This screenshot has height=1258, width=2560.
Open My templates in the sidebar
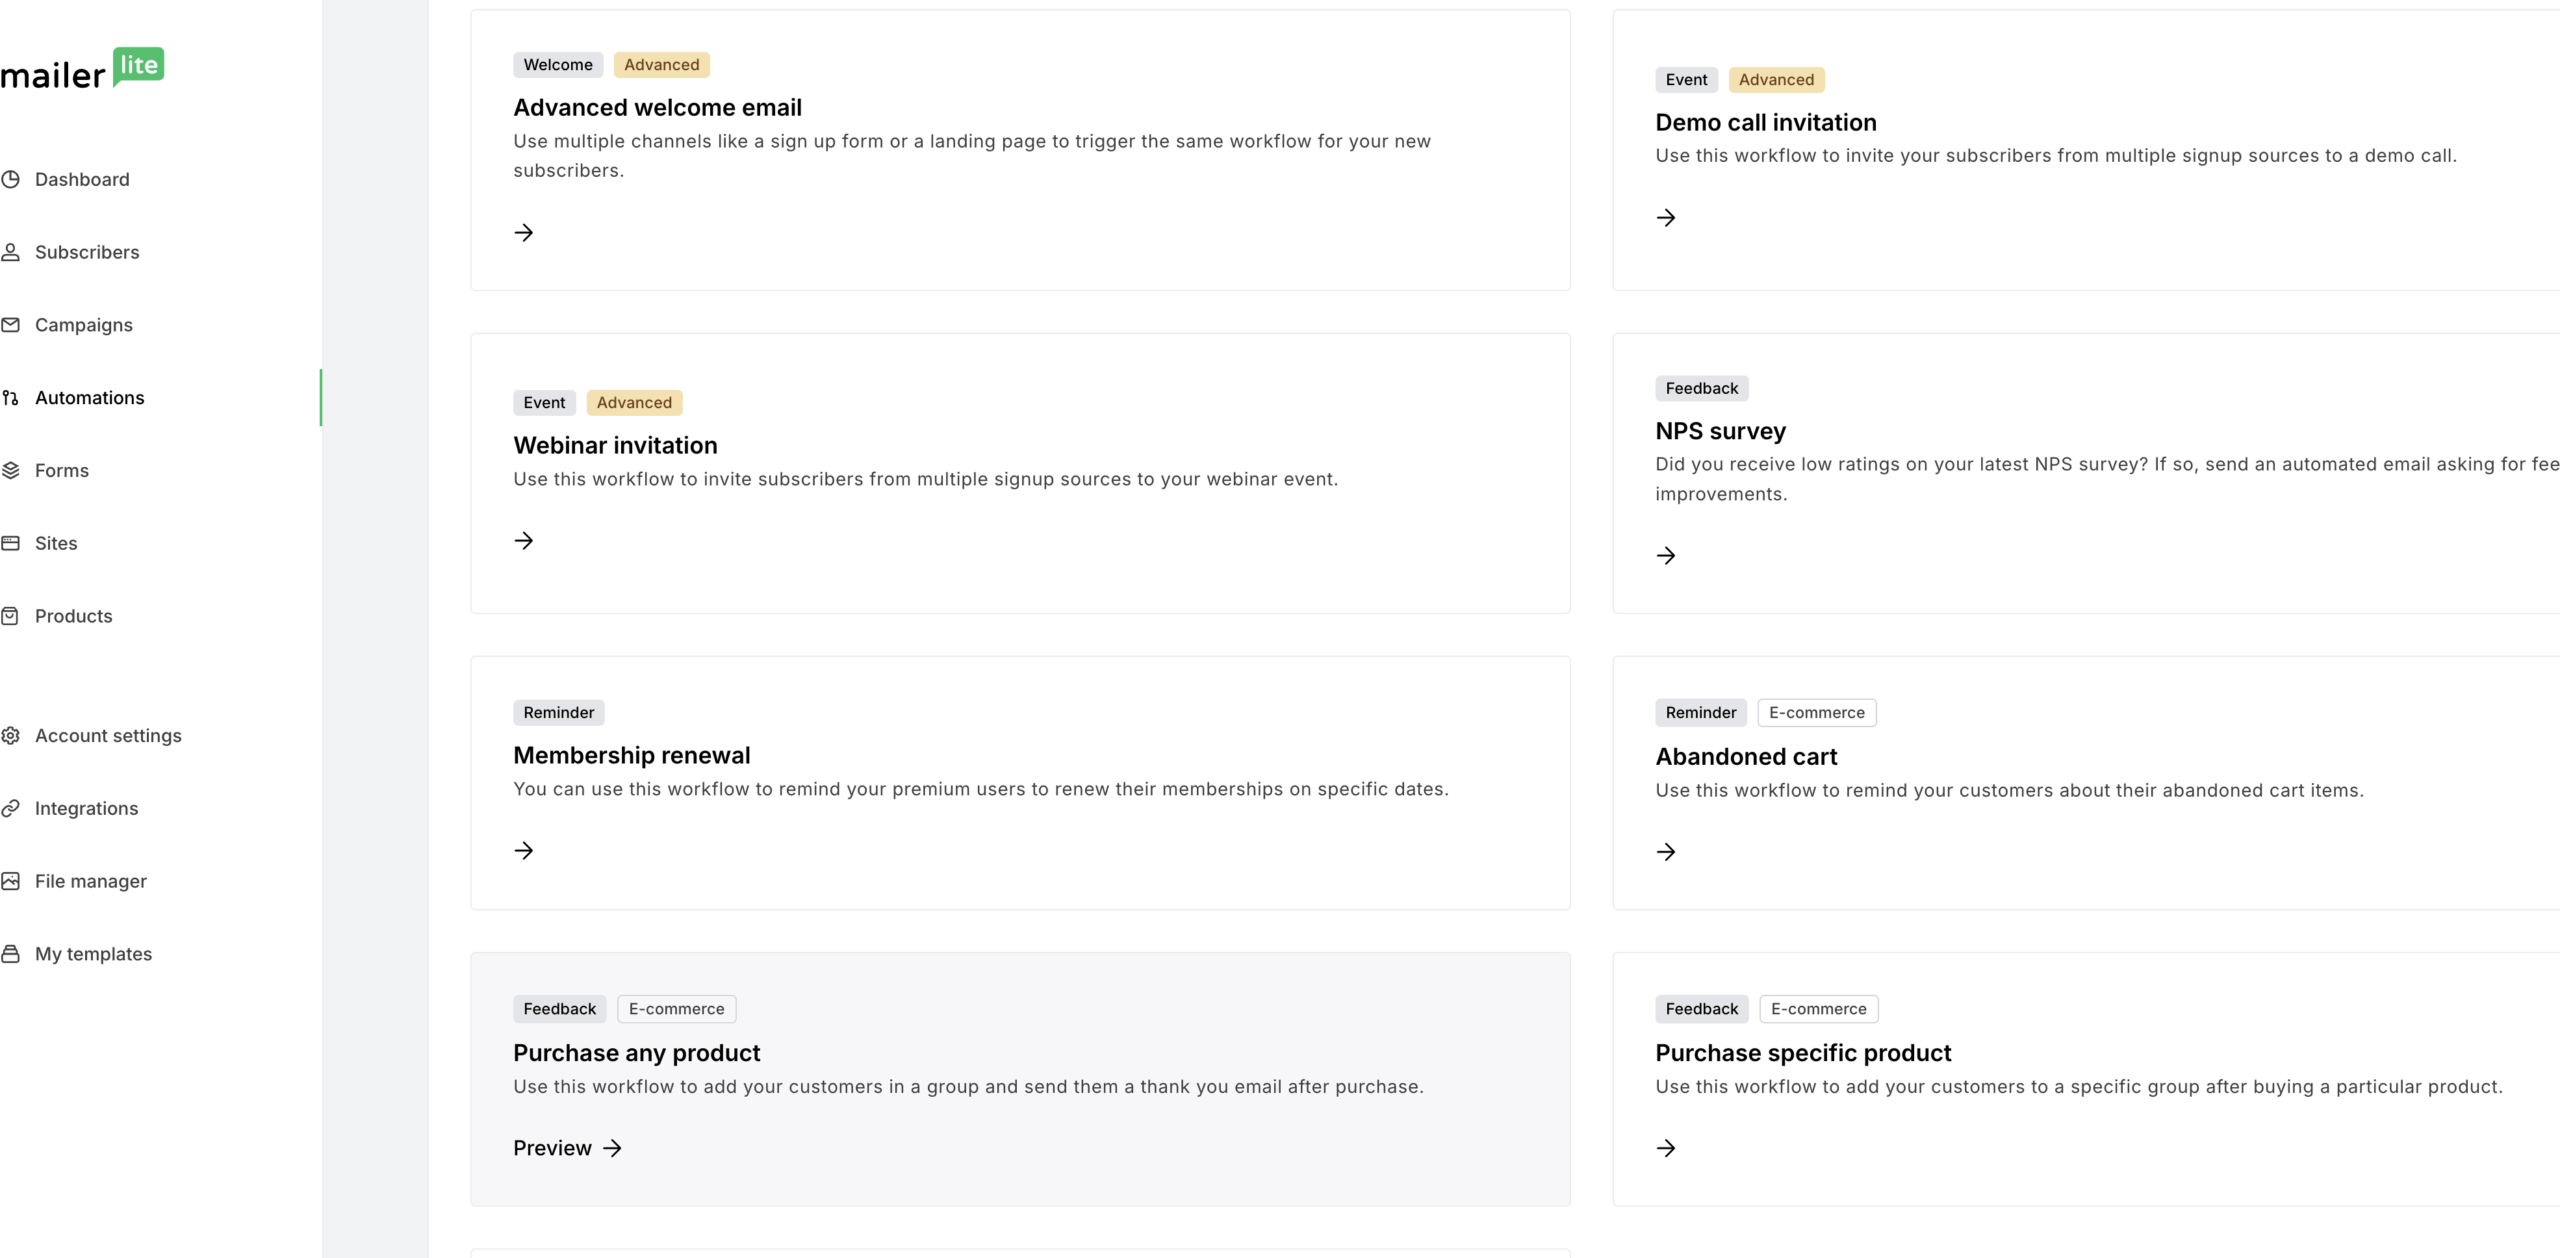pos(93,954)
